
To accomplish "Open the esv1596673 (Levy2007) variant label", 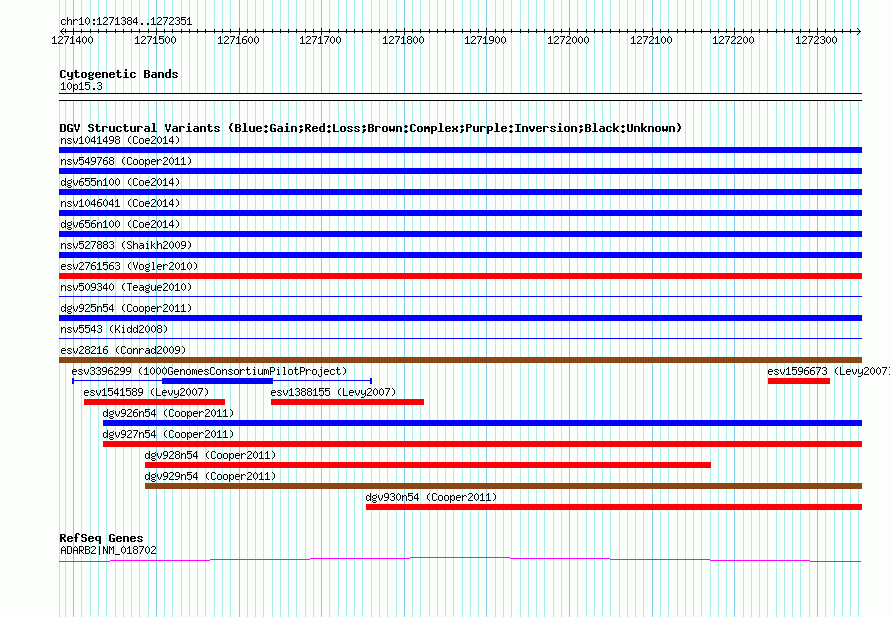I will pos(828,371).
